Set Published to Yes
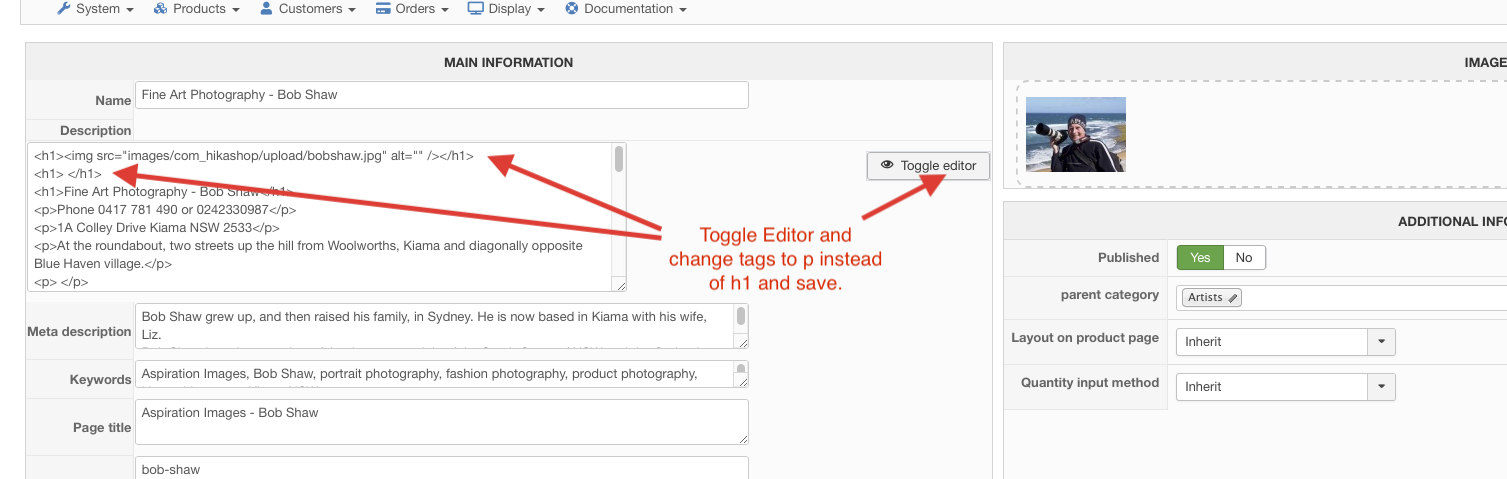 pyautogui.click(x=1200, y=258)
